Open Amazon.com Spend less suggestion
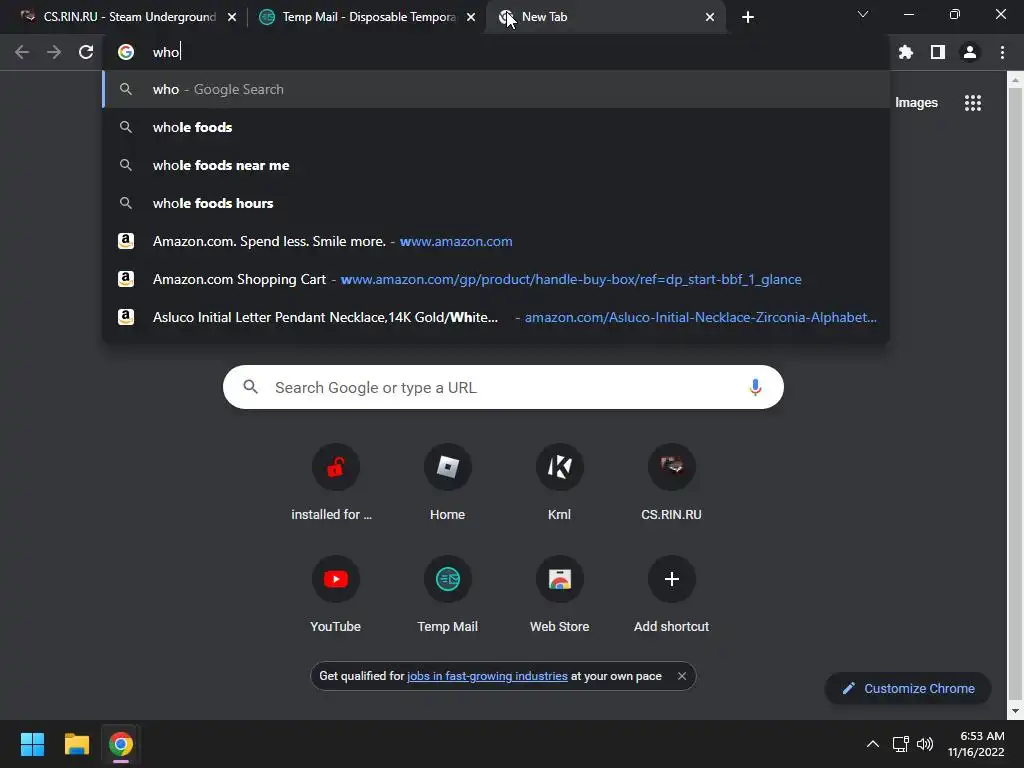 coord(496,241)
